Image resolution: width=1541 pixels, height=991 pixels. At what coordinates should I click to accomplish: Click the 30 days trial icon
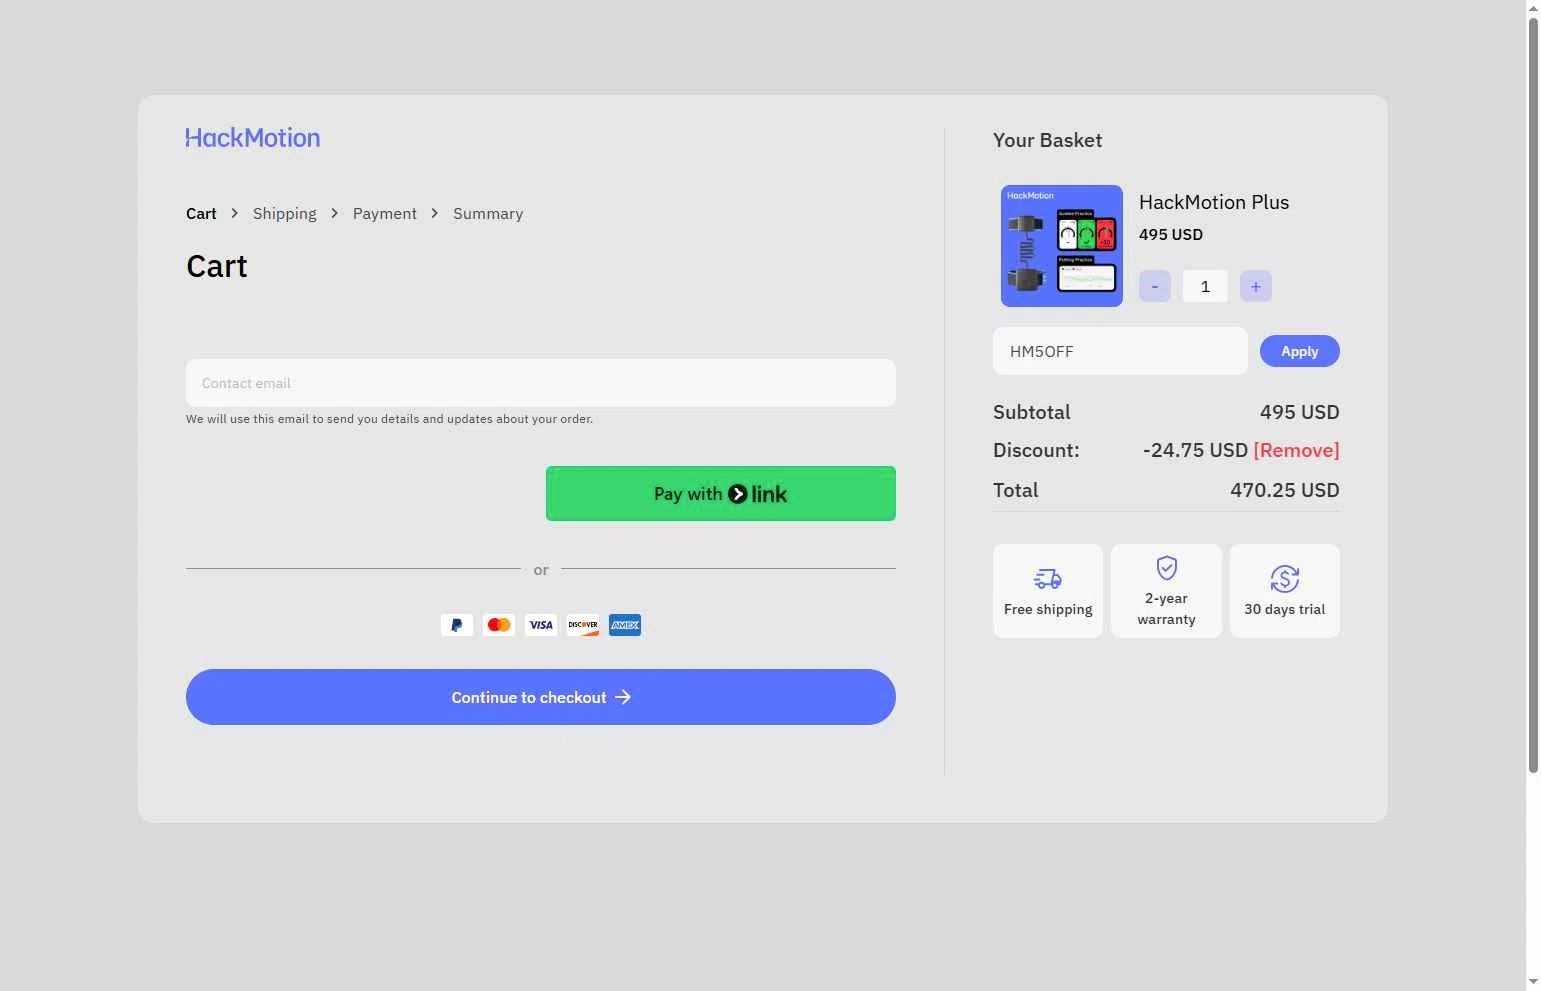pos(1285,579)
